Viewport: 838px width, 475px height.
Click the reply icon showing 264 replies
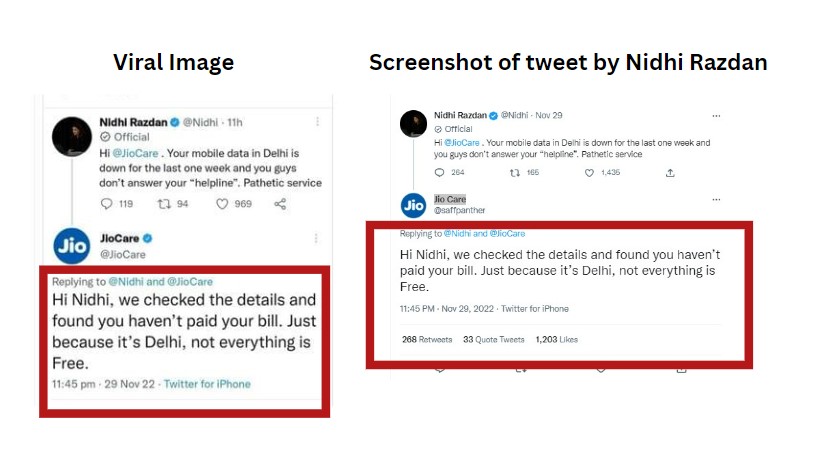440,173
